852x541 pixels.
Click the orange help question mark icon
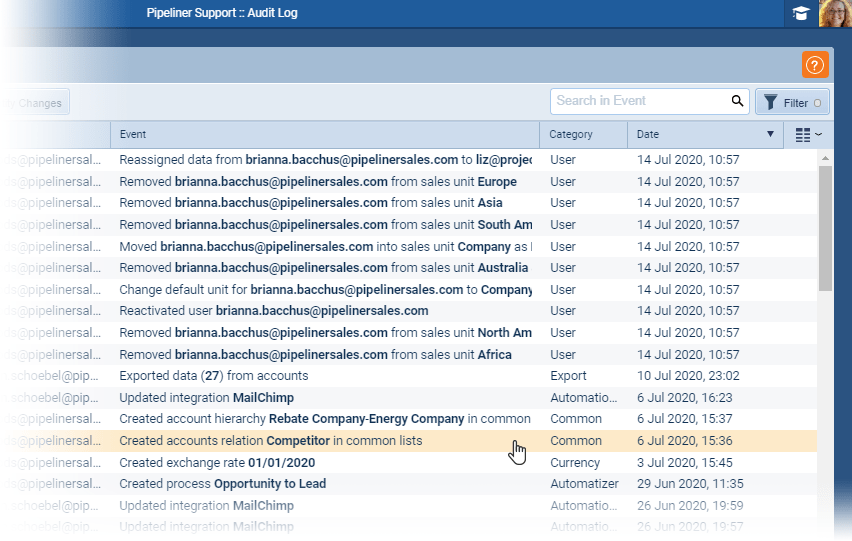(x=814, y=66)
